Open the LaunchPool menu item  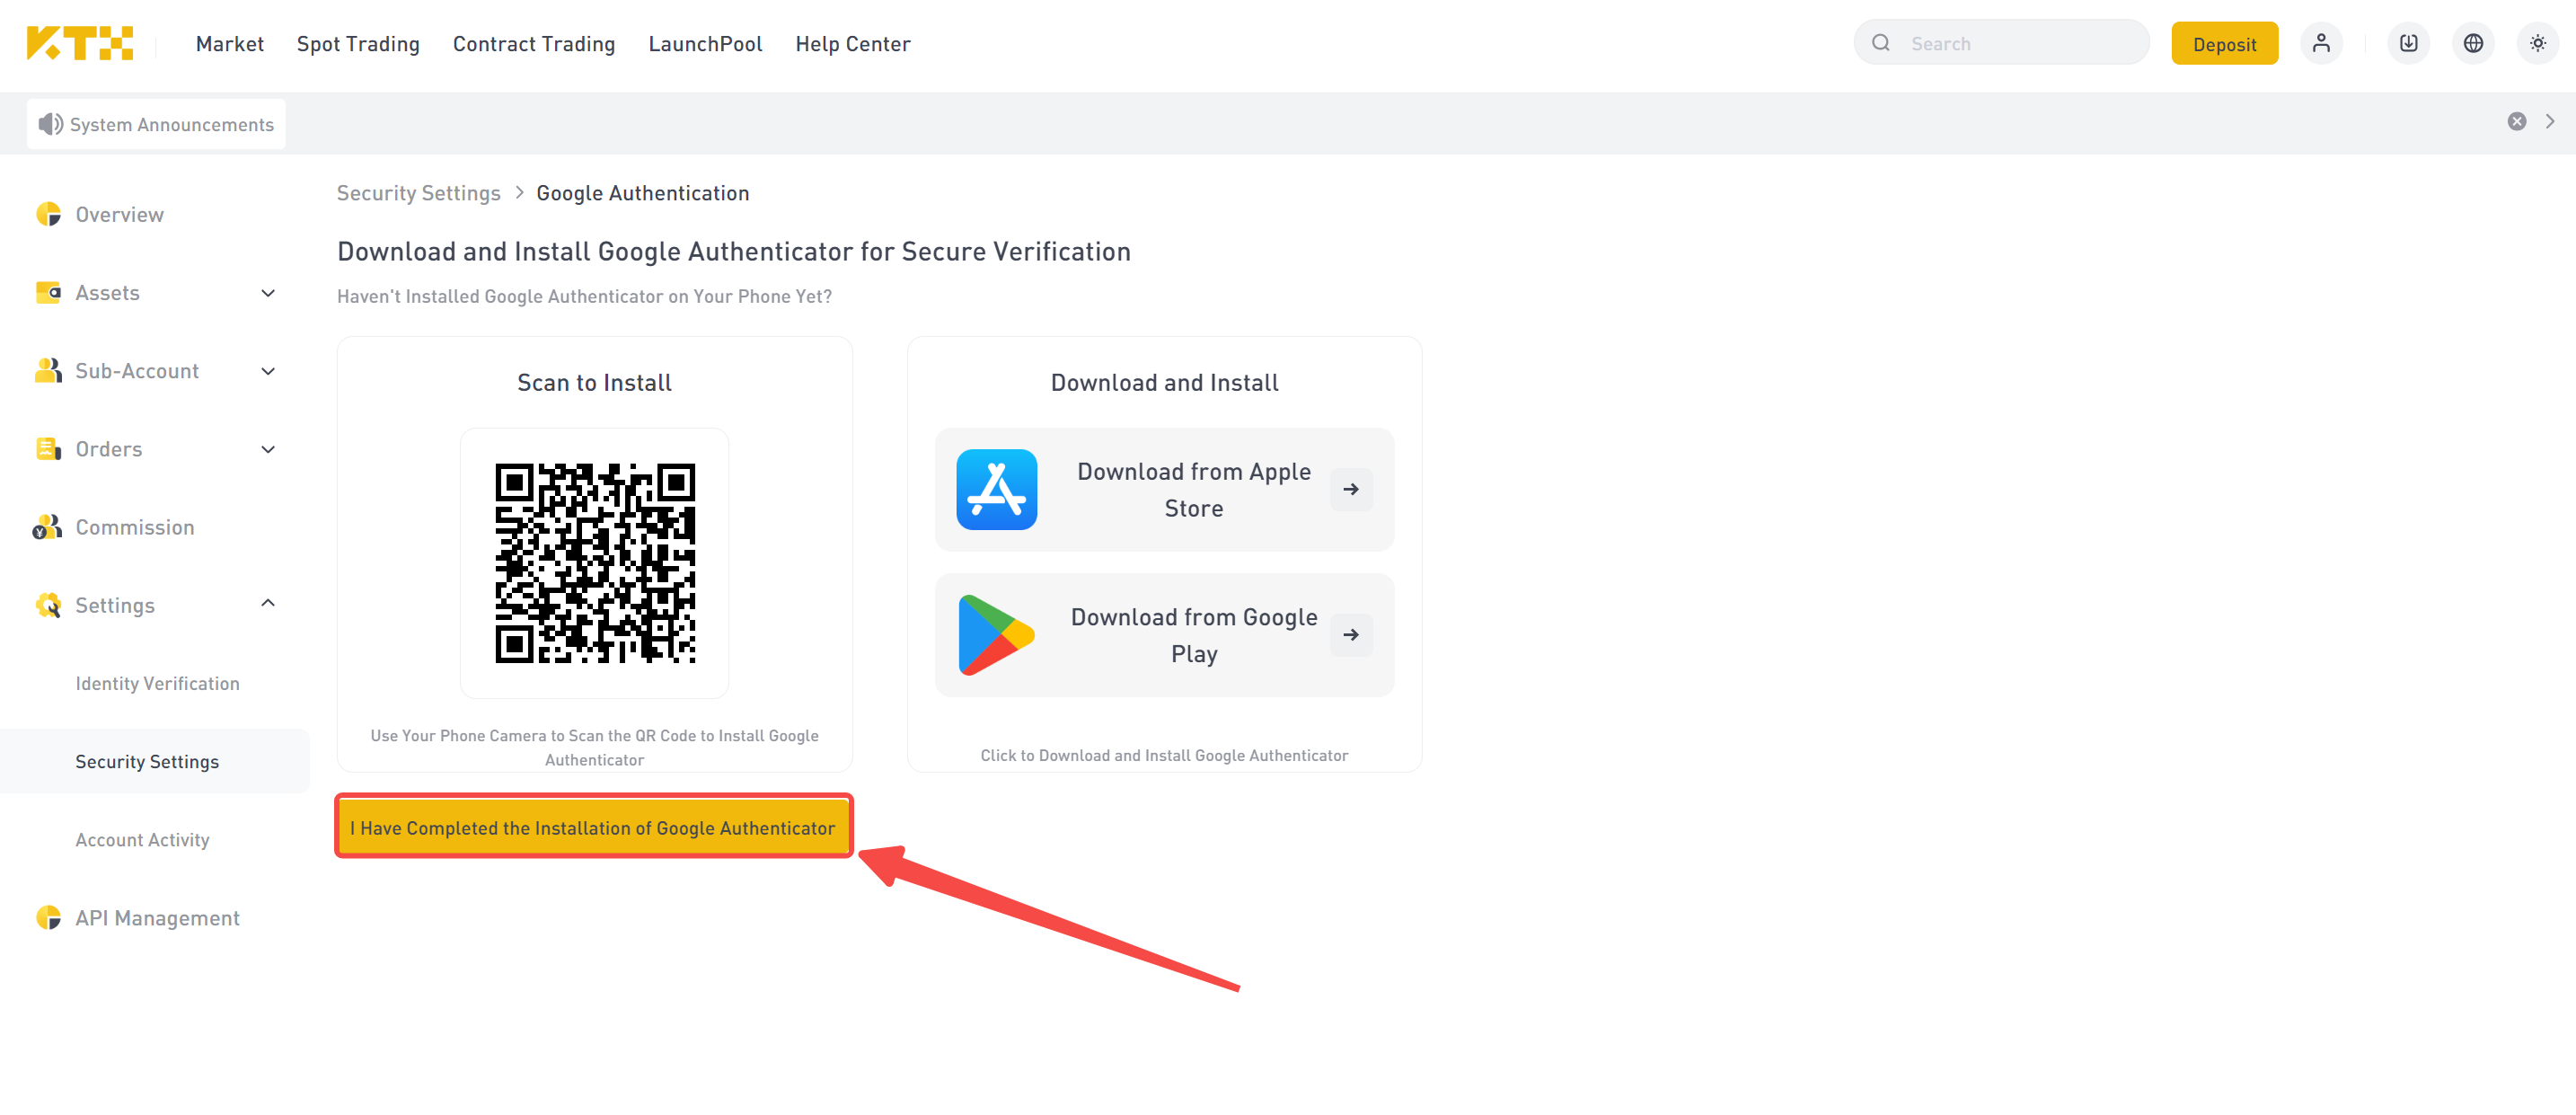point(705,44)
